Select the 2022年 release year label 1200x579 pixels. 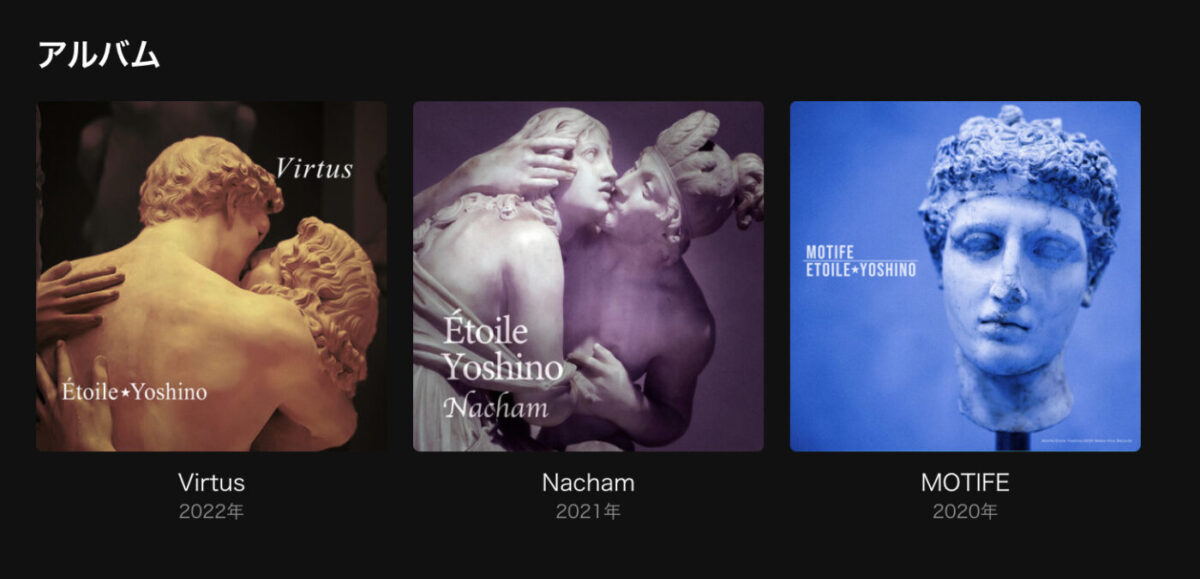pyautogui.click(x=211, y=512)
